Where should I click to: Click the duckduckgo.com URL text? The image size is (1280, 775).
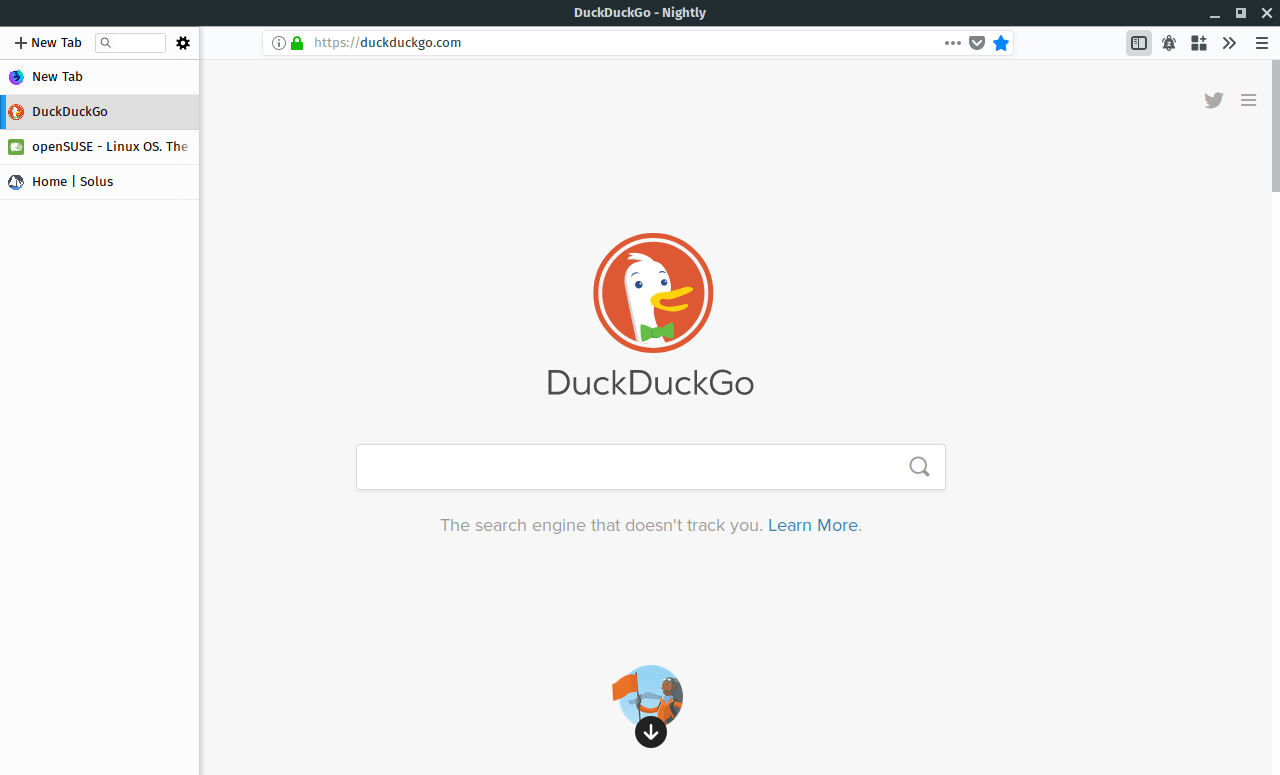(387, 43)
